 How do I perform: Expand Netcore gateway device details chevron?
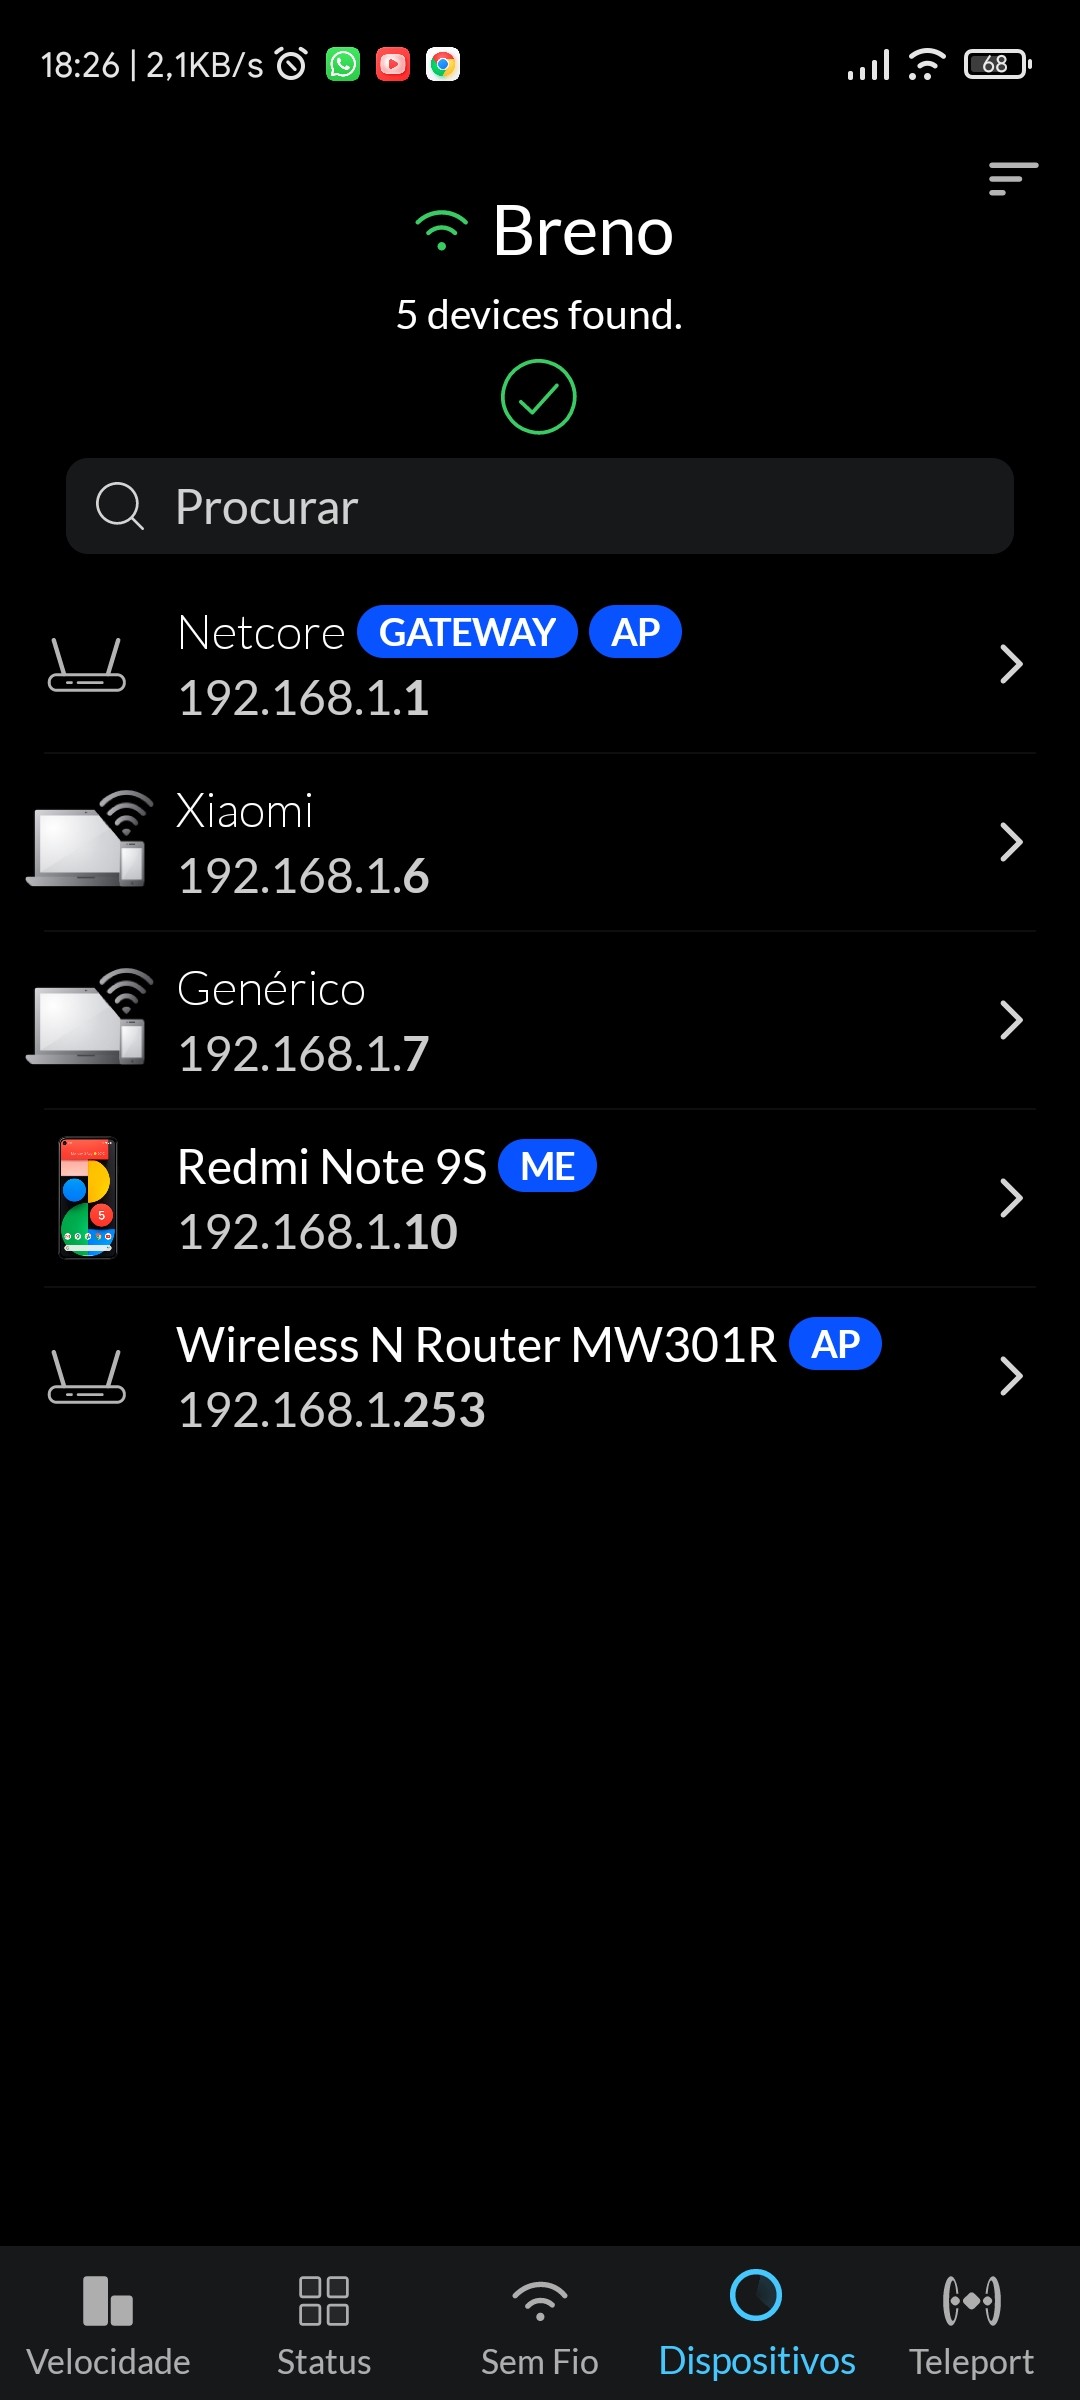click(x=1011, y=664)
